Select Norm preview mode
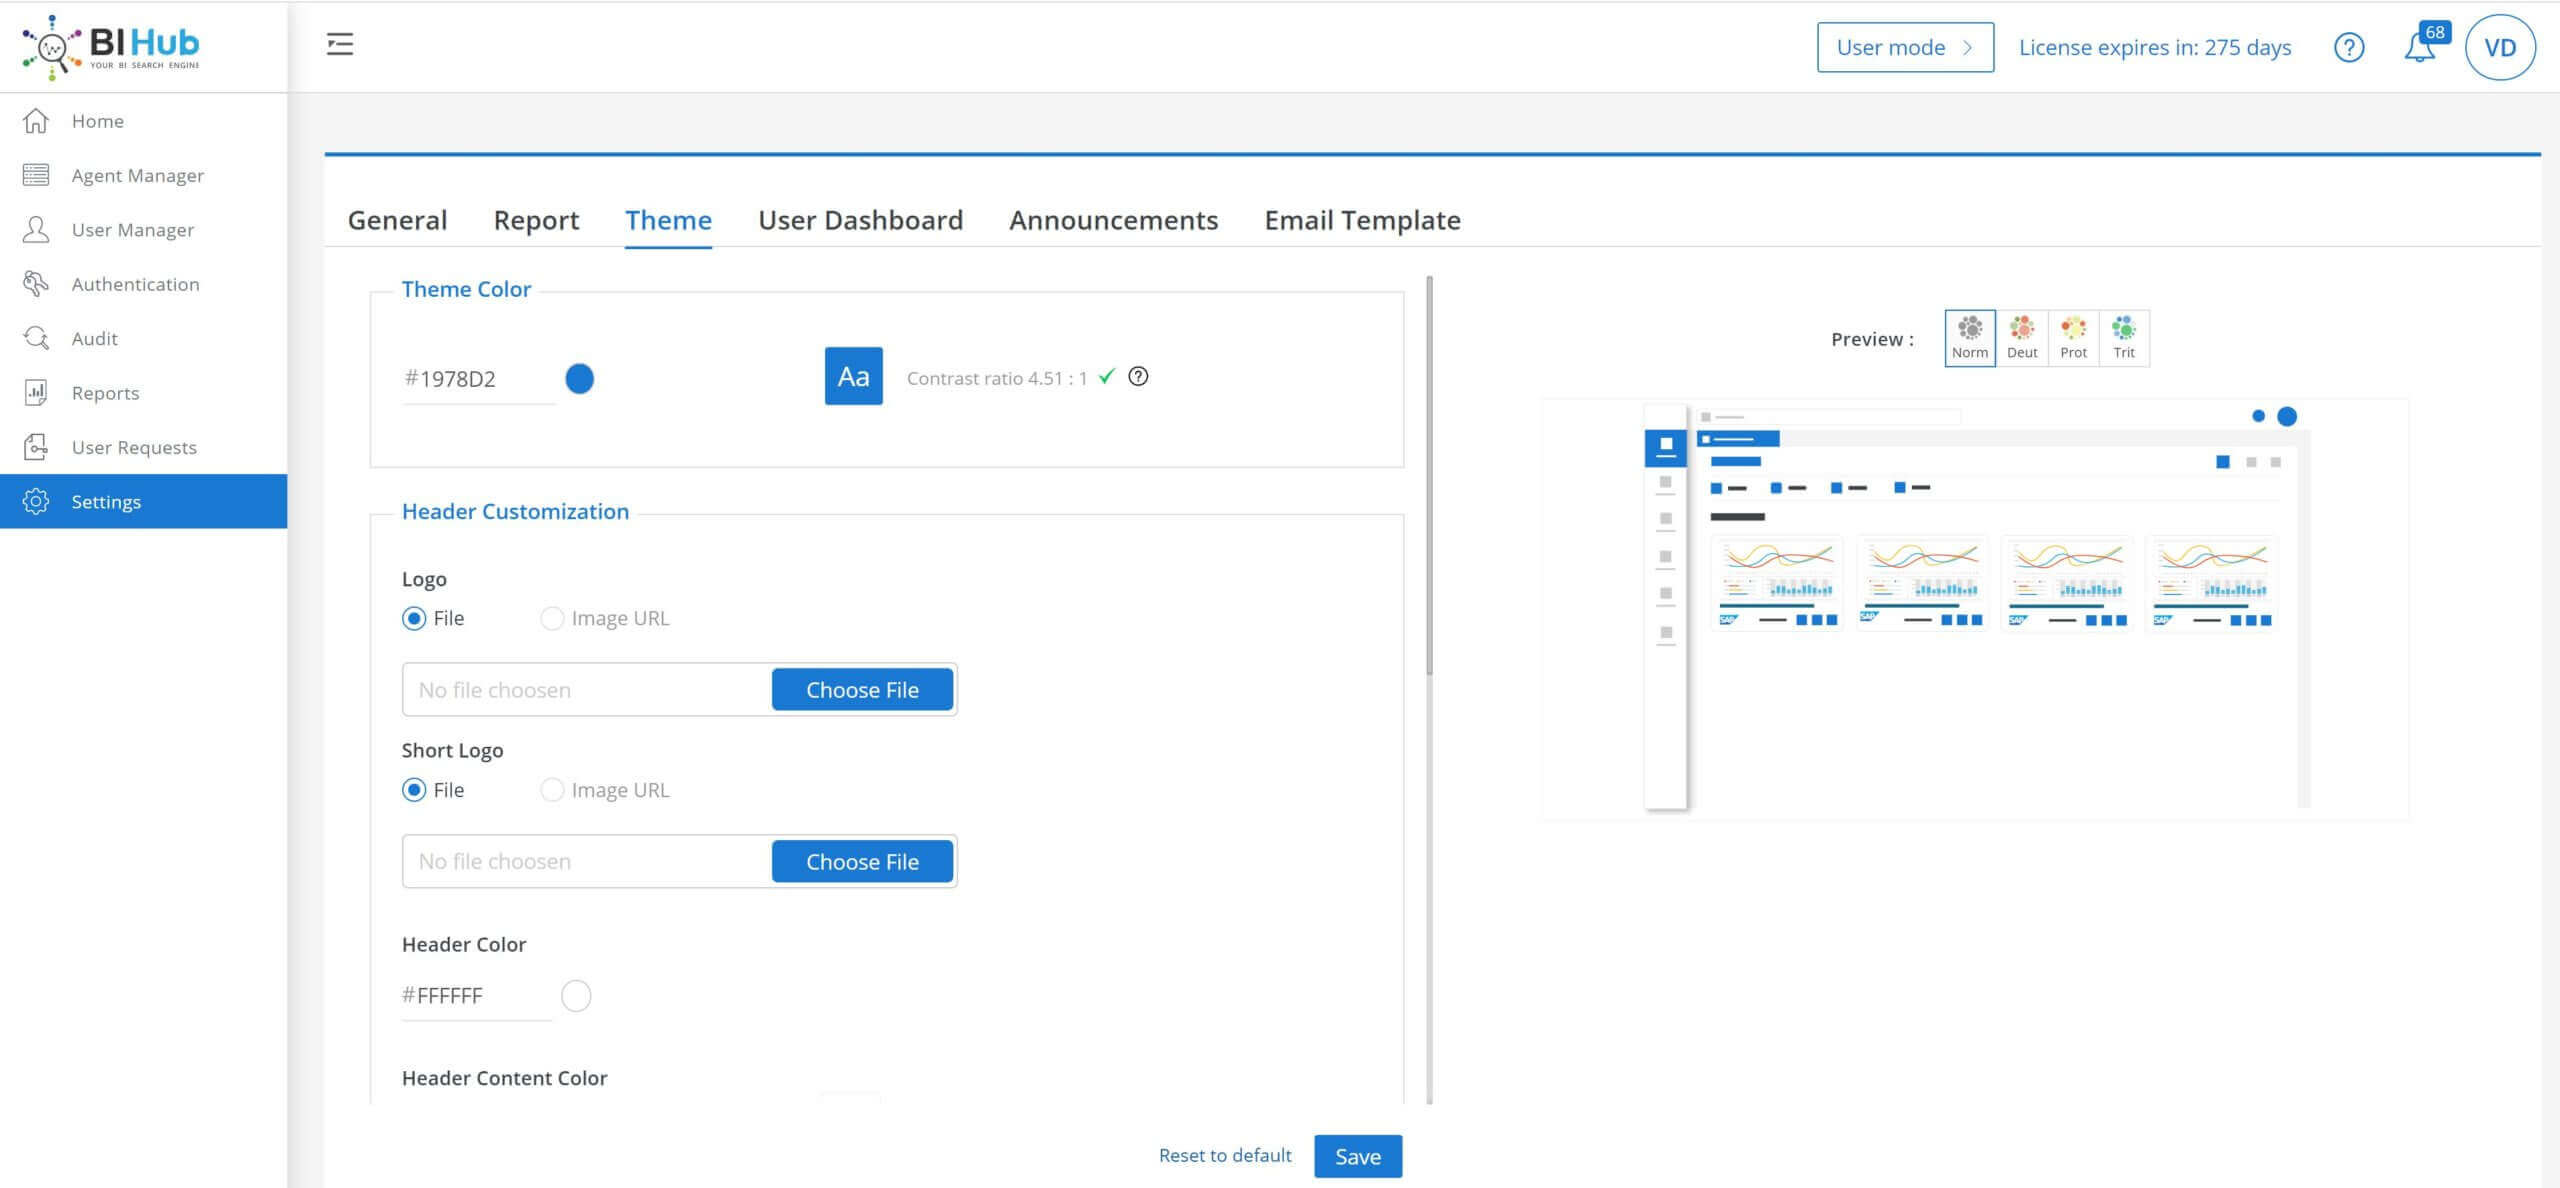2560x1188 pixels. pyautogui.click(x=1970, y=338)
